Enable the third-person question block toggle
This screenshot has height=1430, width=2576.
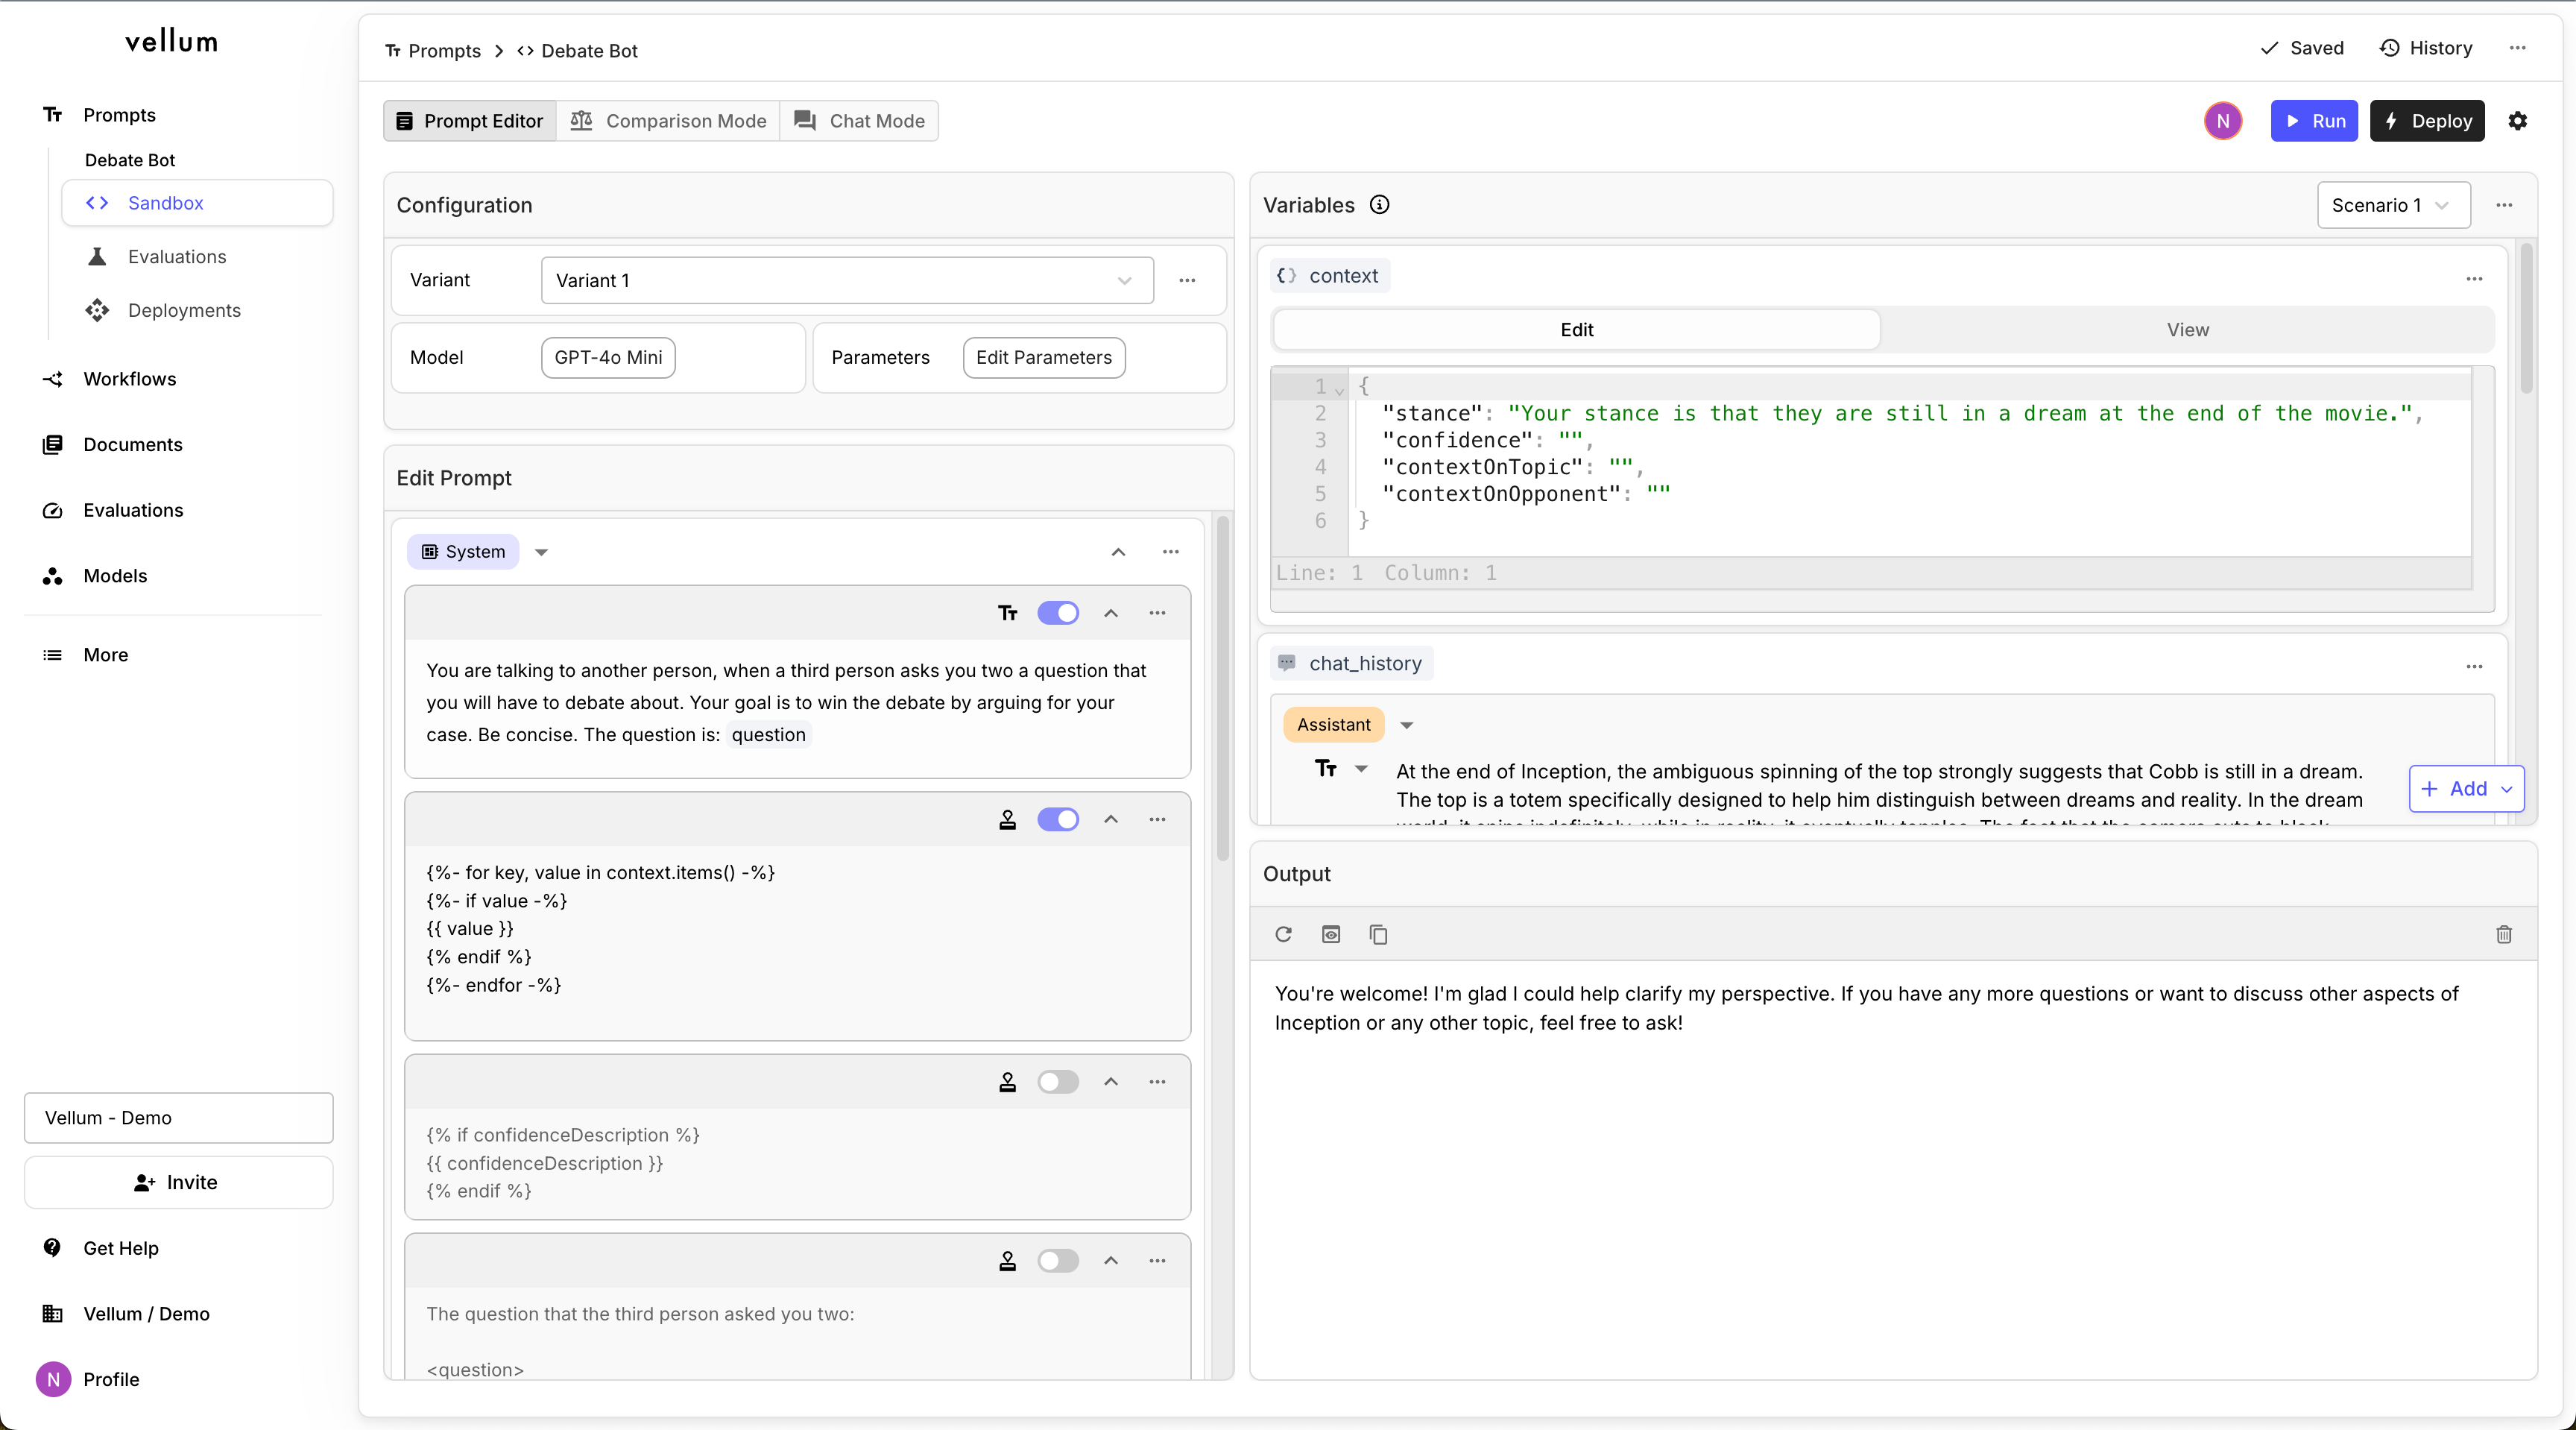1057,1260
